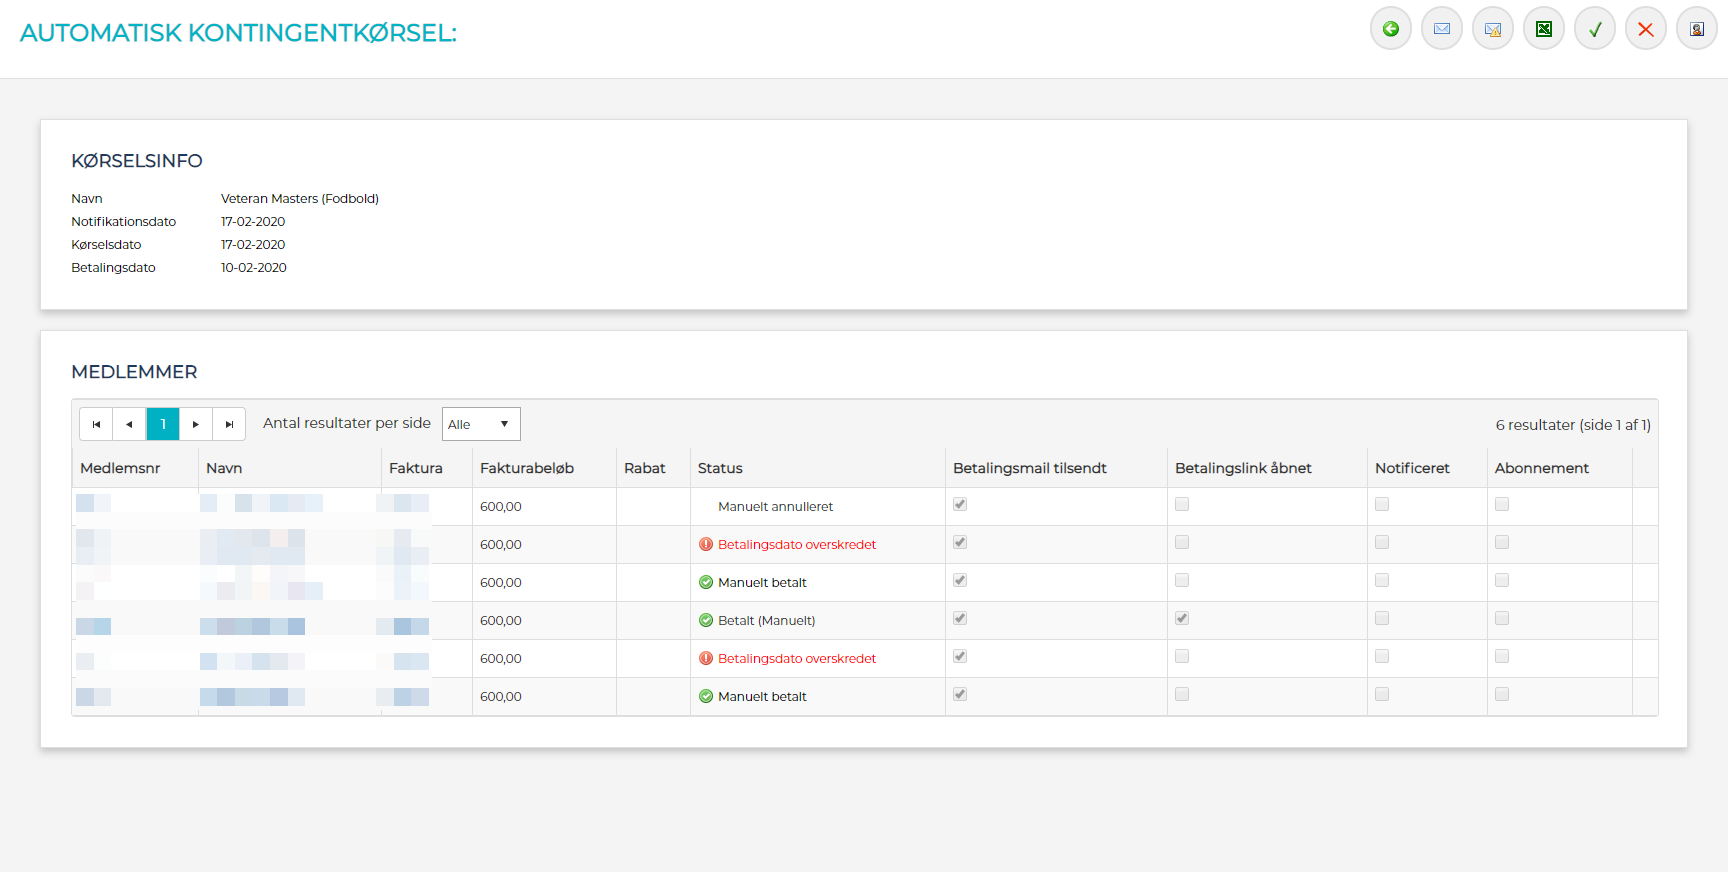Select page 1 in the pager
Viewport: 1728px width, 872px height.
[x=163, y=424]
